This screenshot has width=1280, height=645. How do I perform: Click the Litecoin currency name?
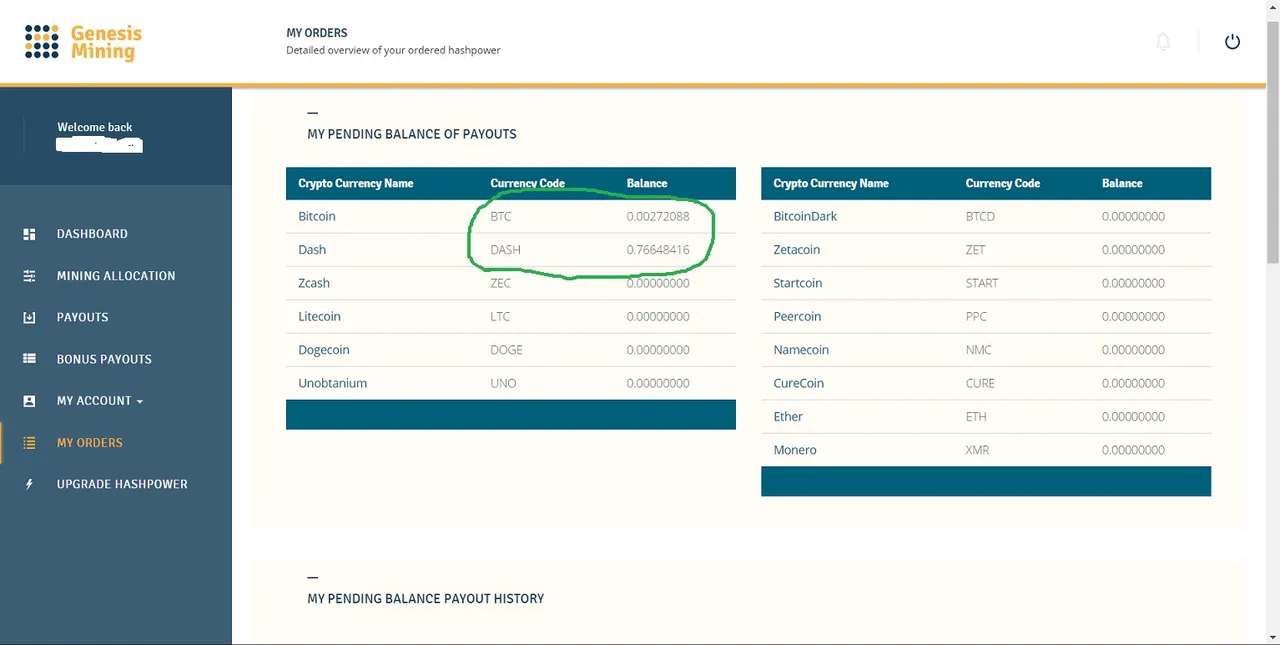click(x=319, y=316)
